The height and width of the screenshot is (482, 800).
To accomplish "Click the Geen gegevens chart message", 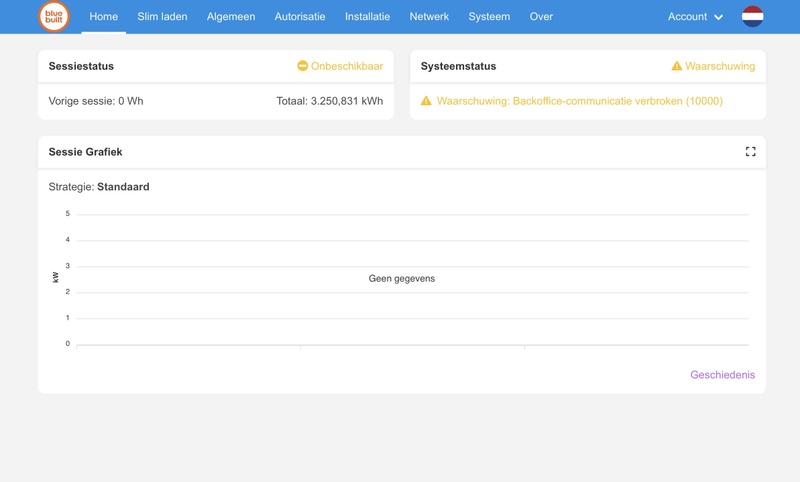I will (x=402, y=278).
